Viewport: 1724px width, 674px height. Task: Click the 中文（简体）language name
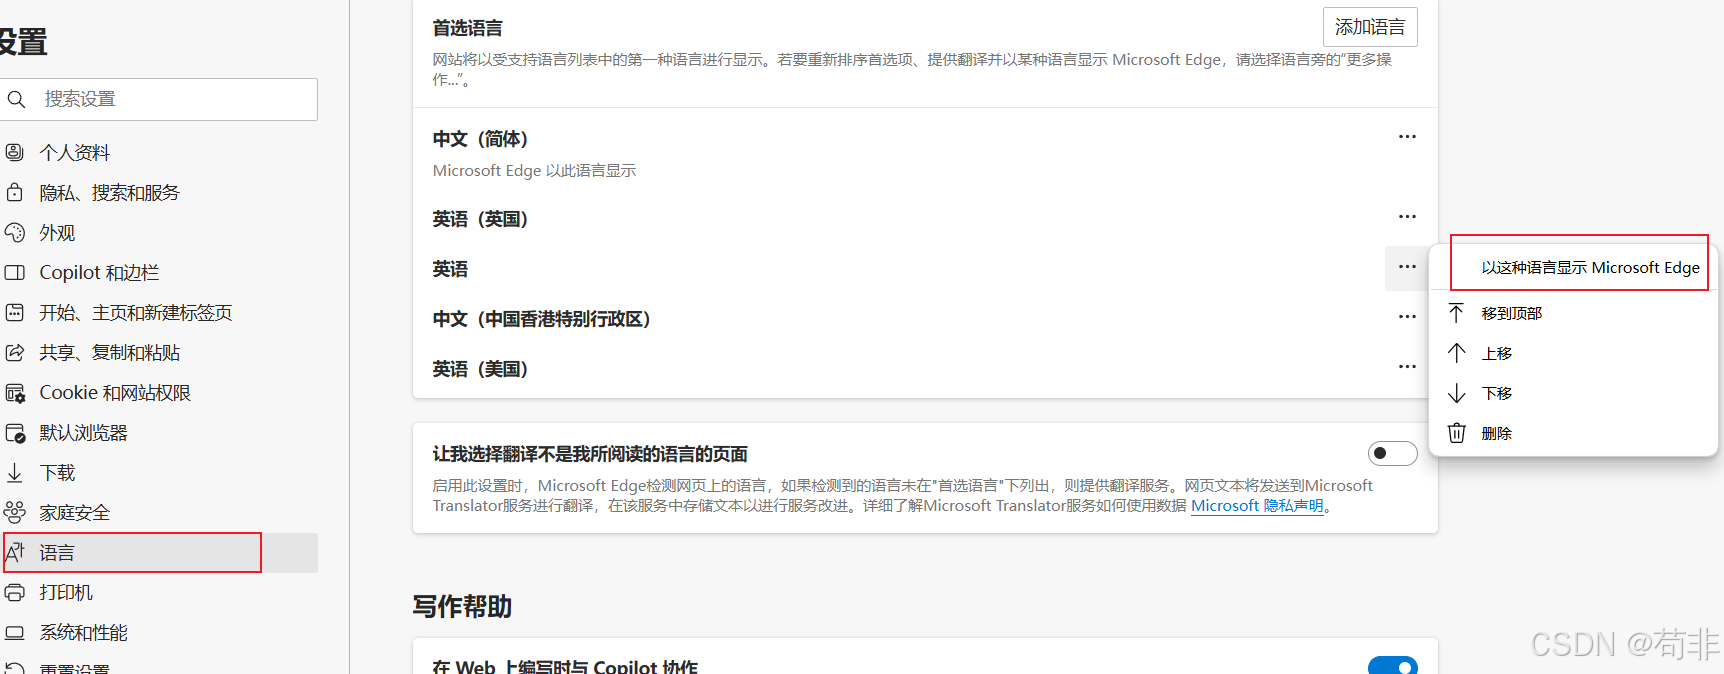pyautogui.click(x=480, y=139)
